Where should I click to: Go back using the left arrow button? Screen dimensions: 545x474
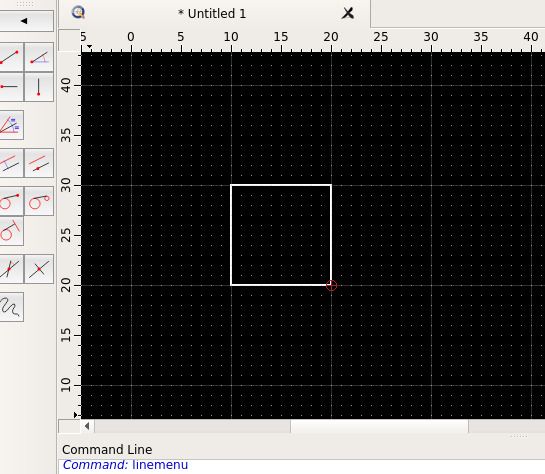(24, 21)
